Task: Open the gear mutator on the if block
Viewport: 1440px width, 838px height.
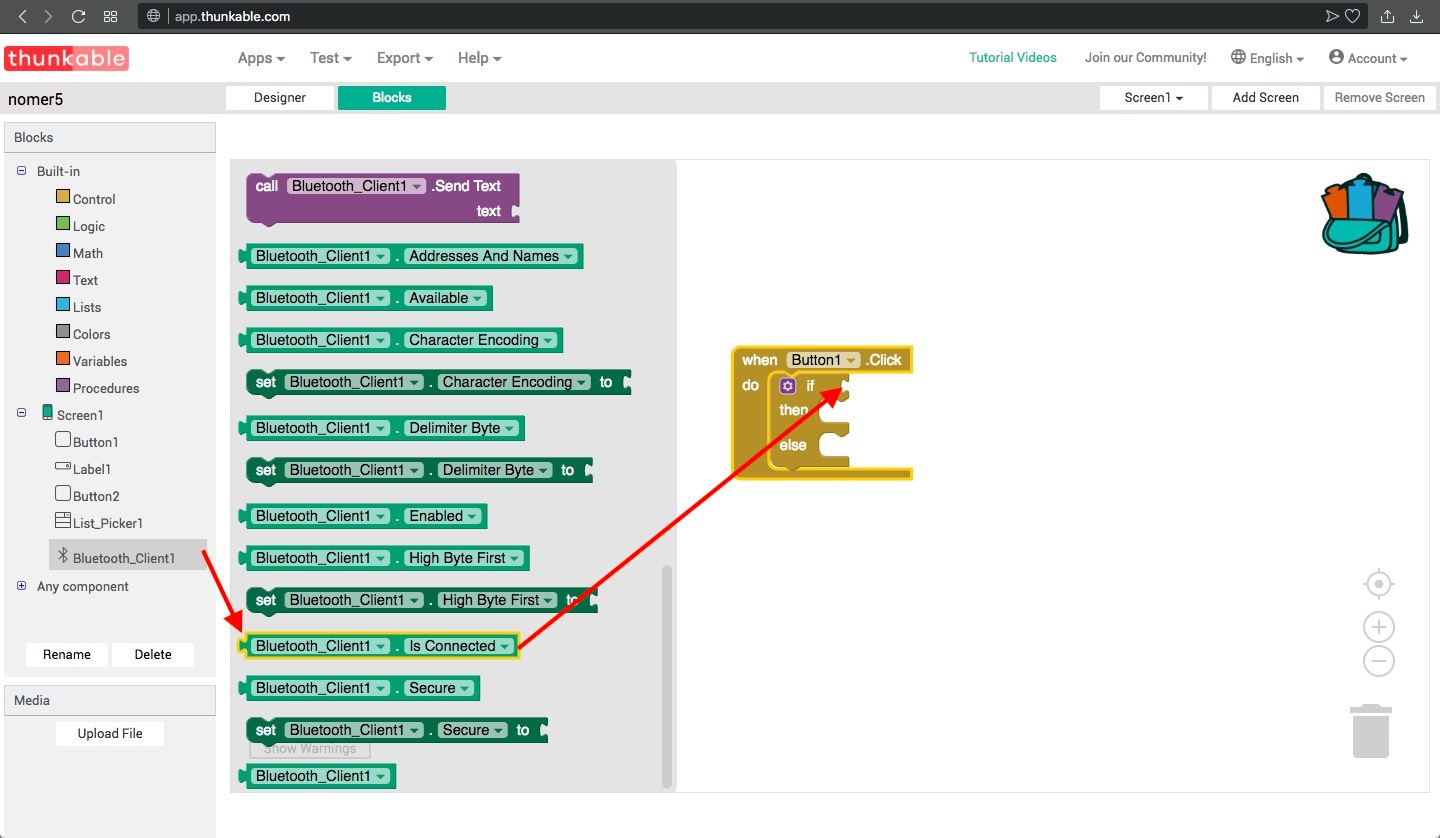Action: [788, 385]
